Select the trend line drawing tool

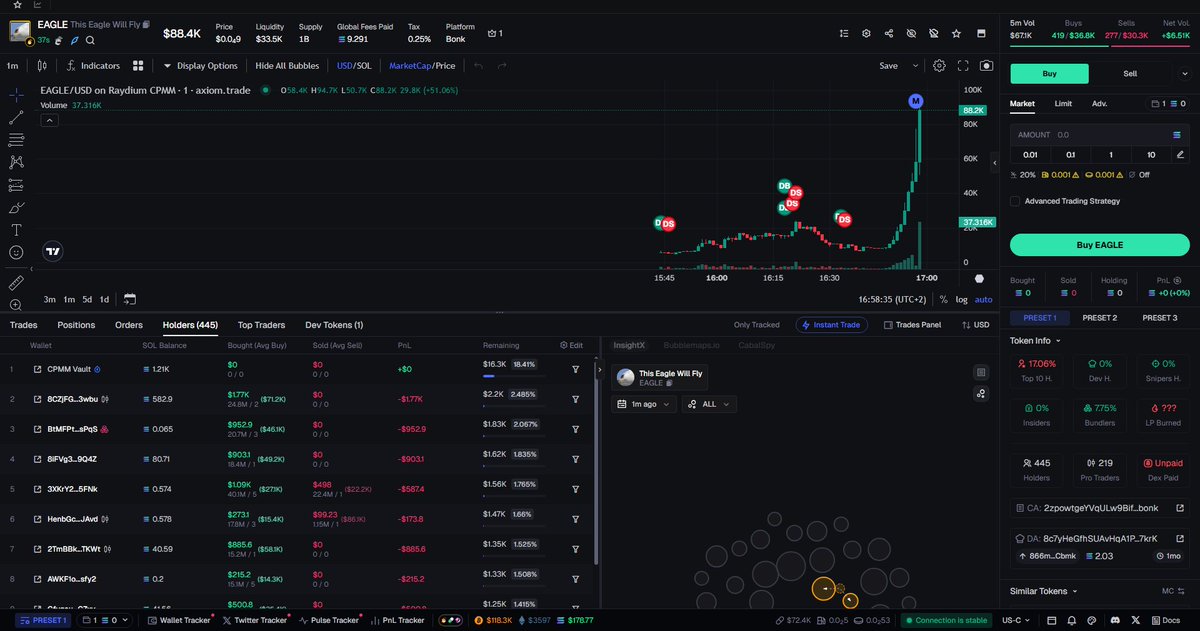16,117
